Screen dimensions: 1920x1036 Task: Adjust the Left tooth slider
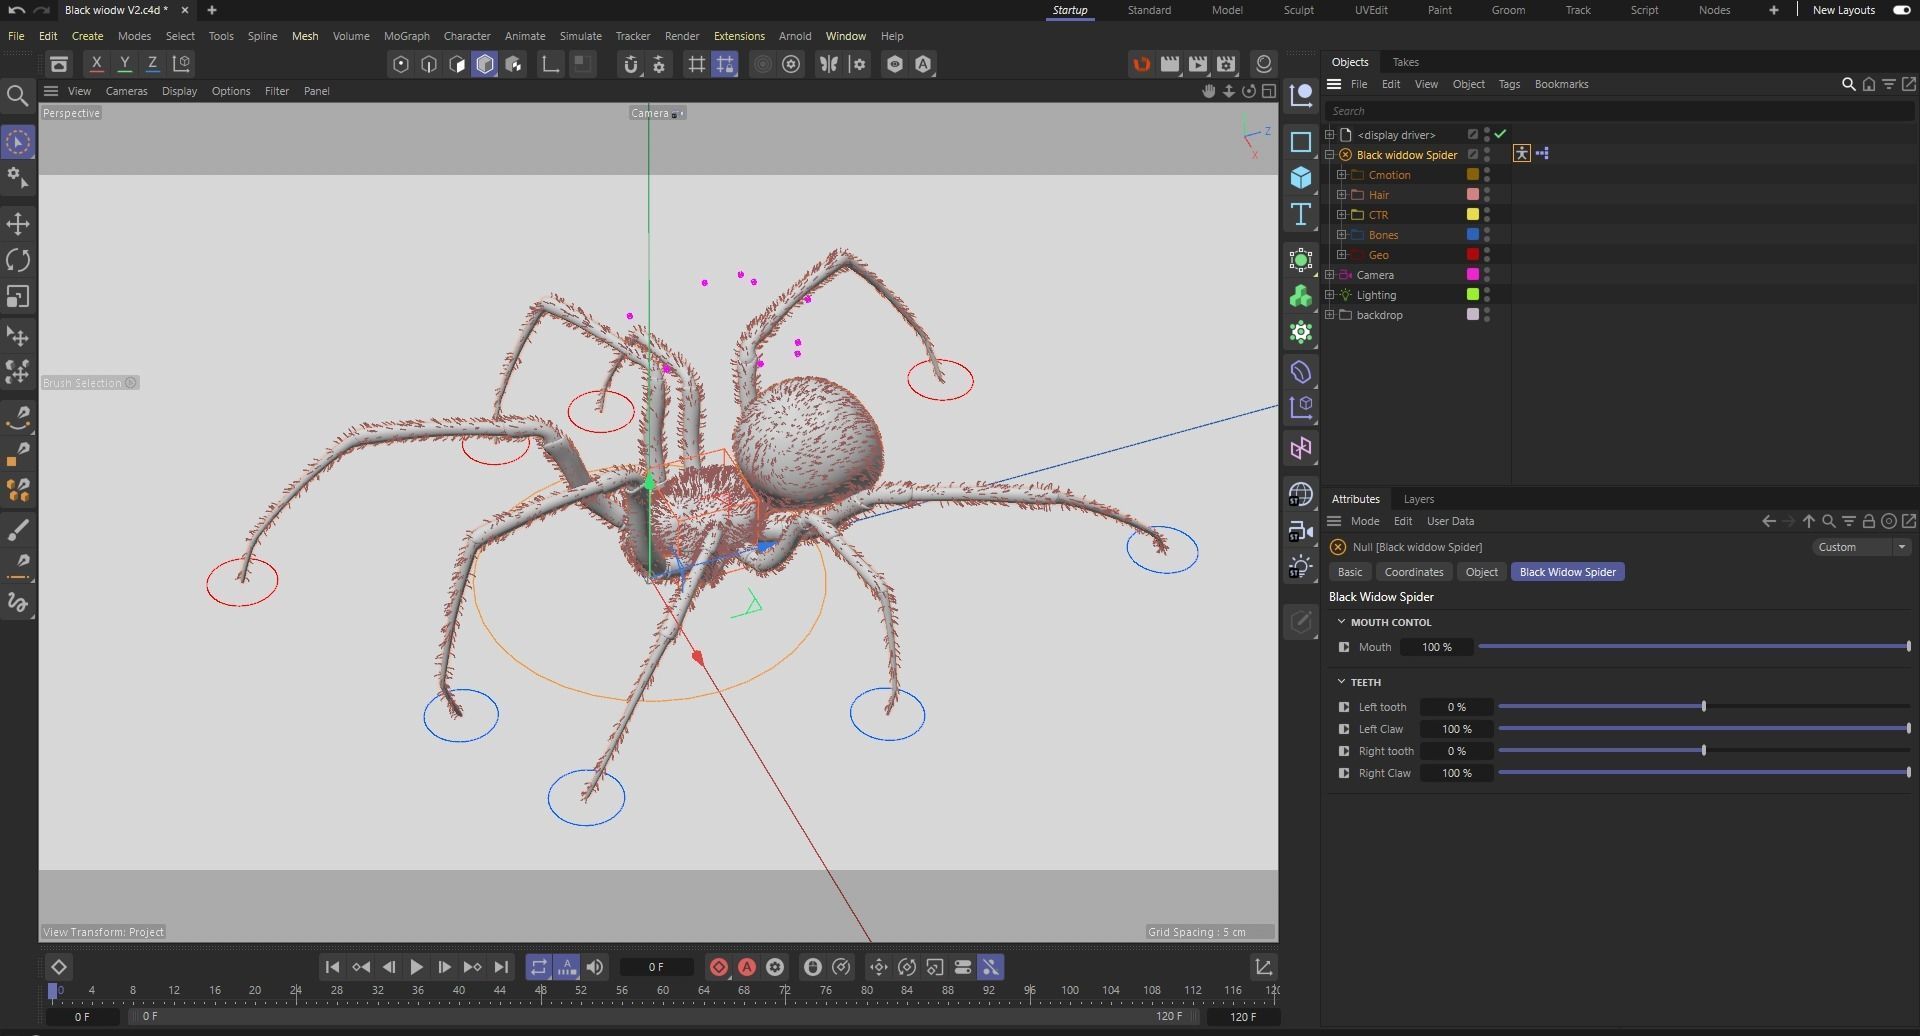pos(1703,707)
